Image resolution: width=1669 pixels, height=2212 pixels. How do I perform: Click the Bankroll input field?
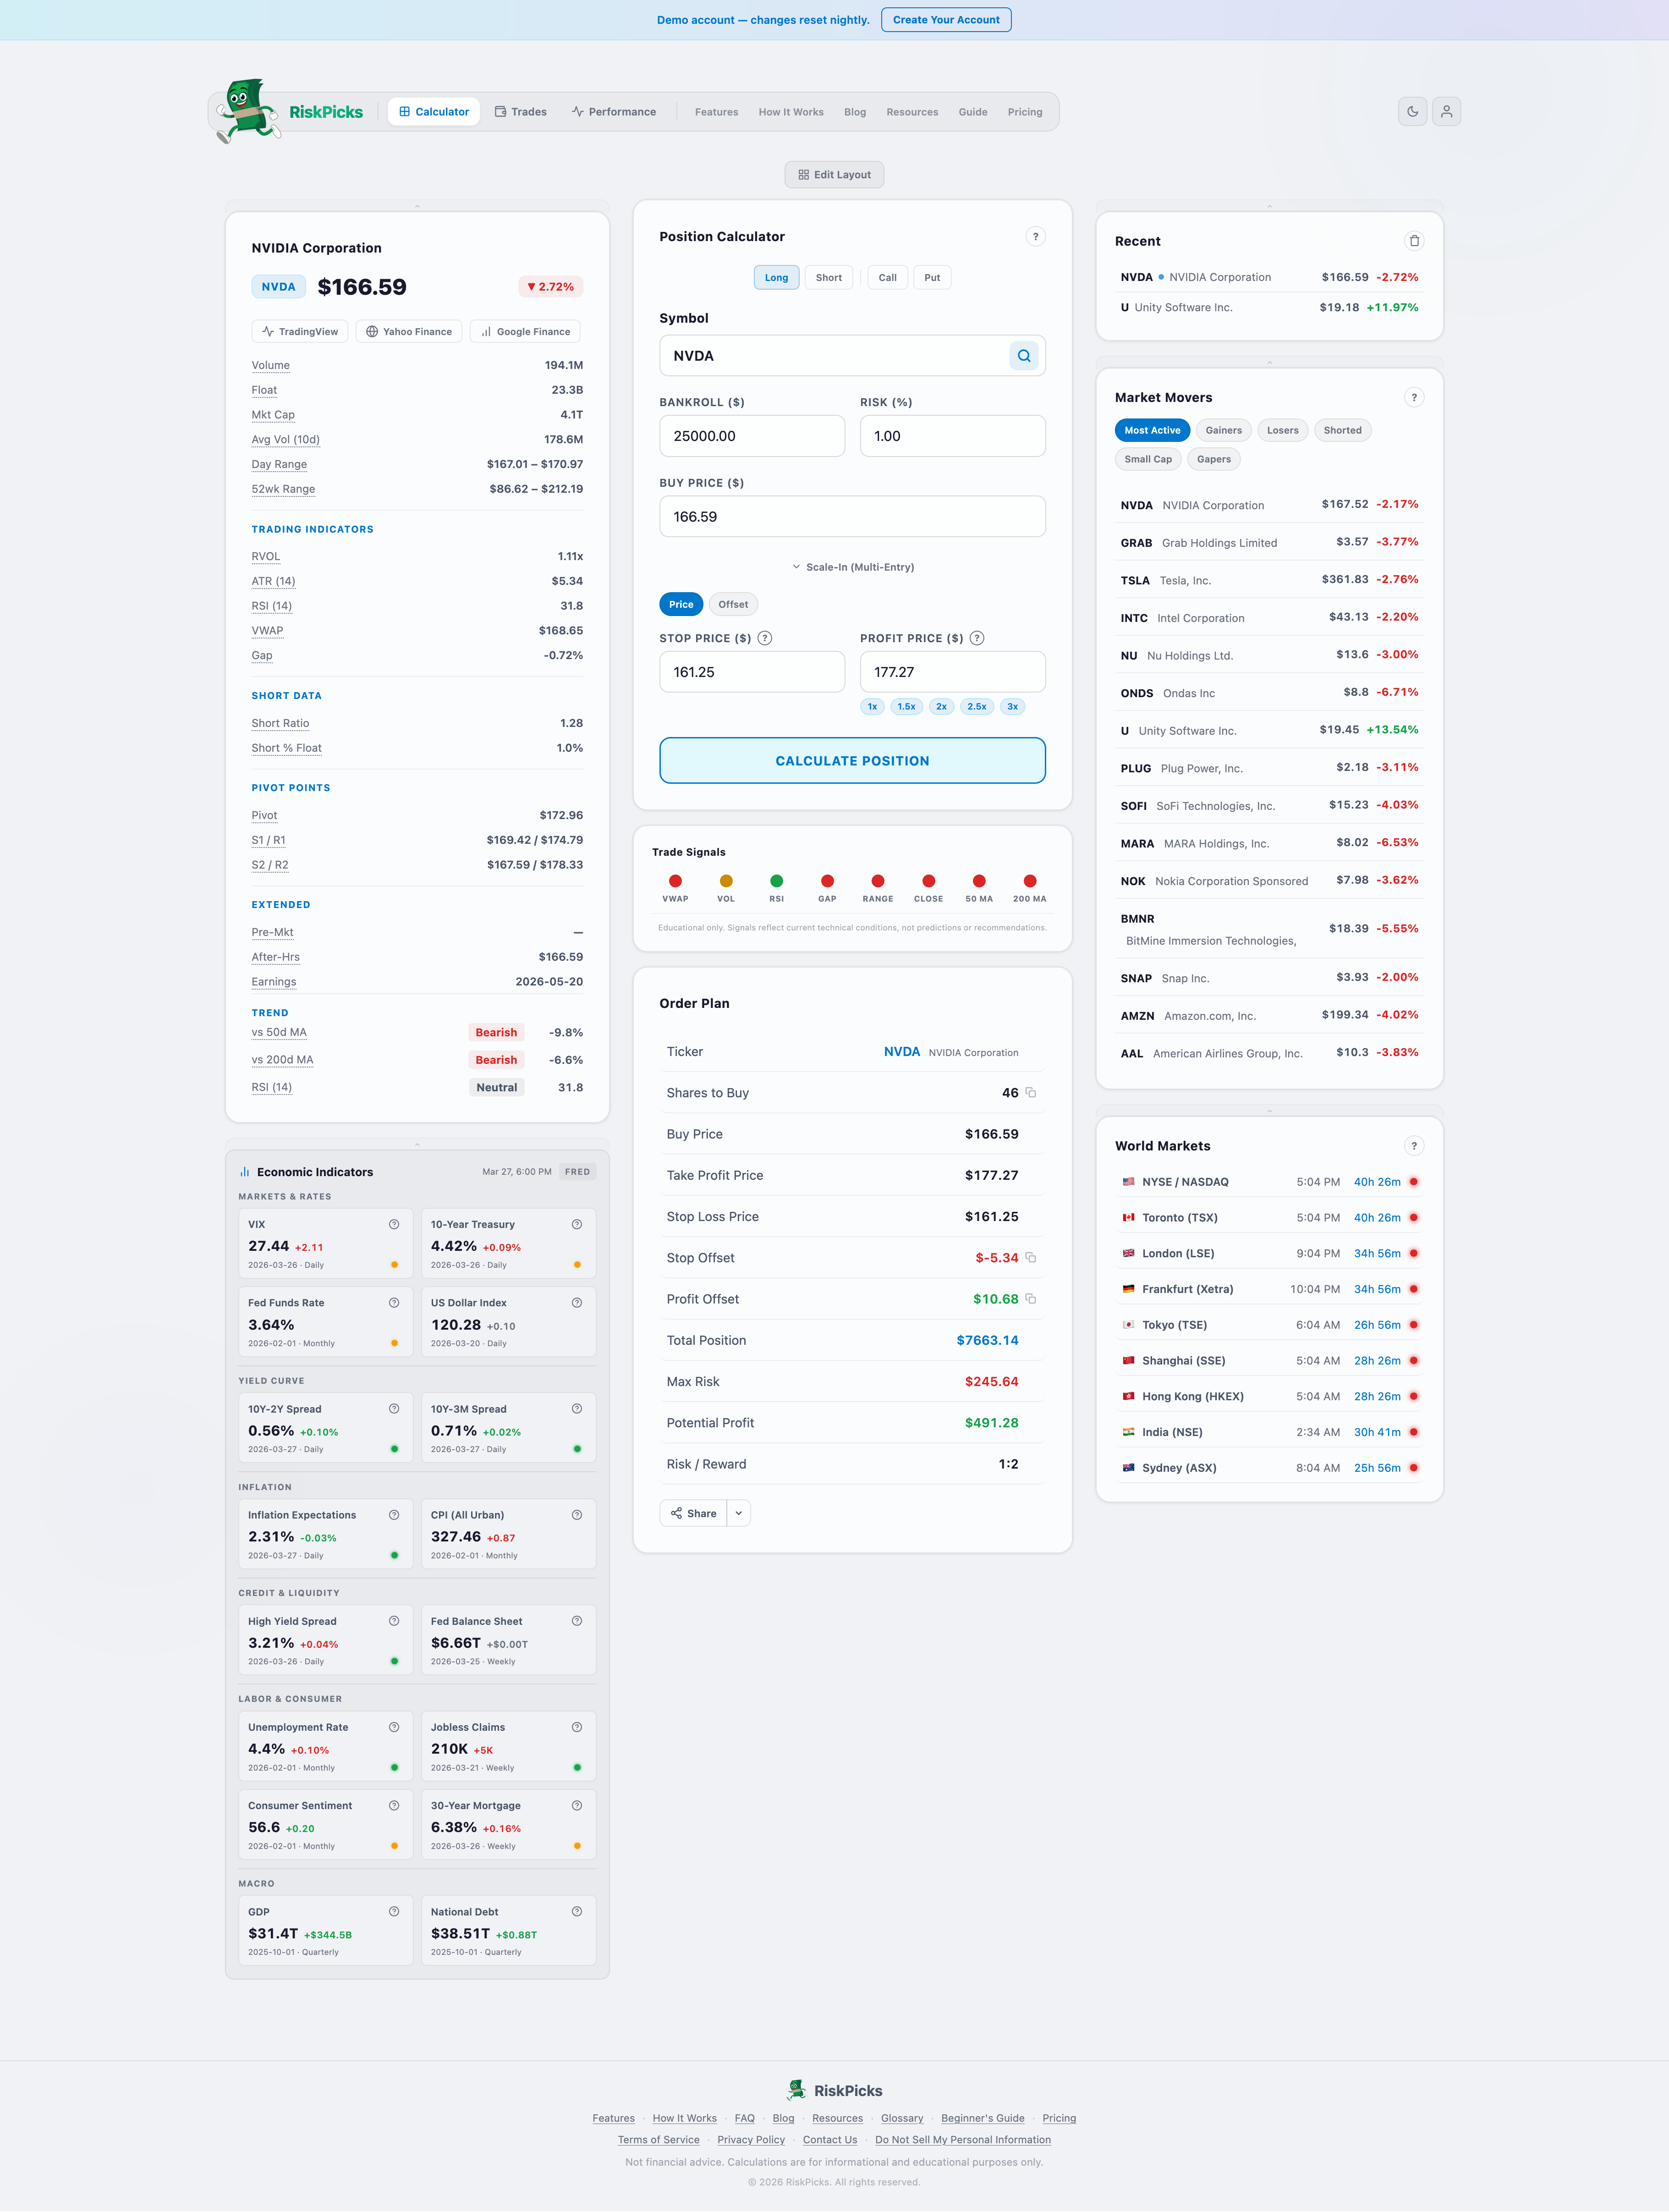[752, 436]
